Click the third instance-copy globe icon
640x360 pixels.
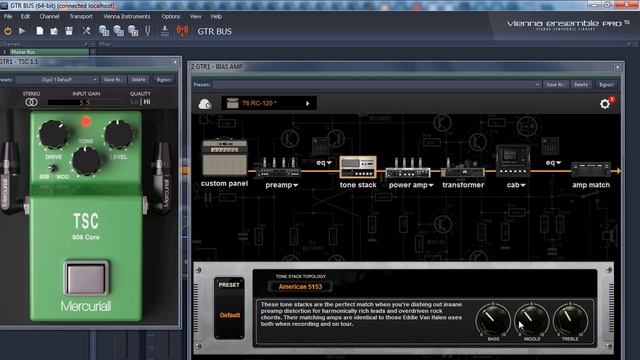133,31
